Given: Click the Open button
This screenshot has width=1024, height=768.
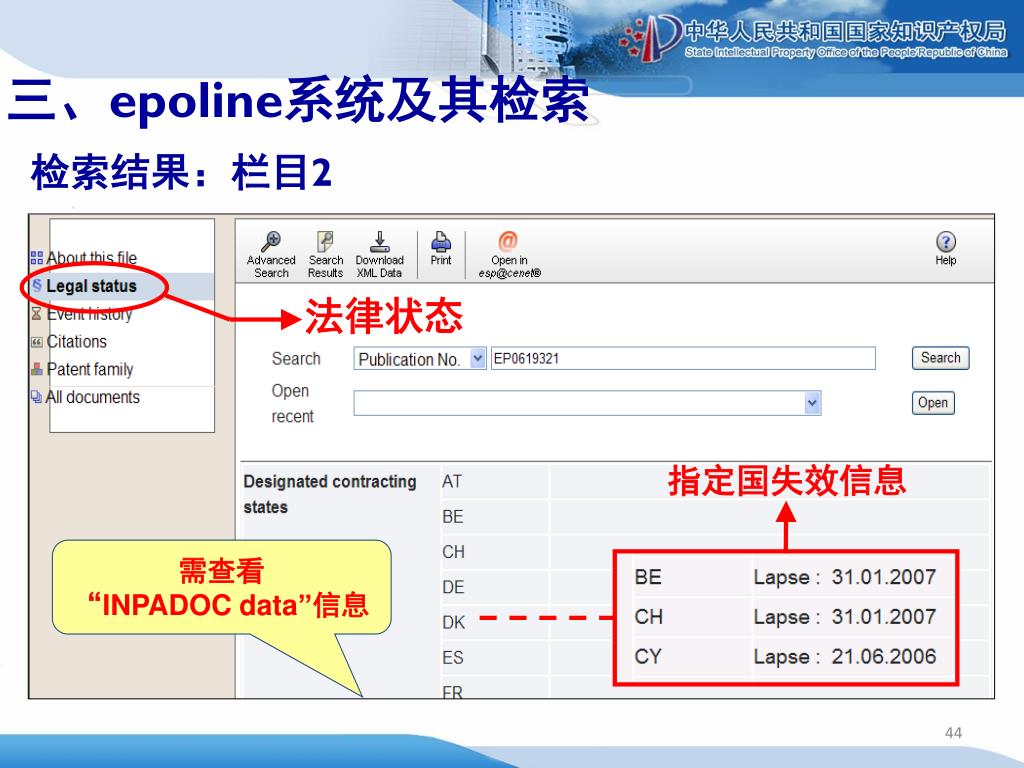Looking at the screenshot, I should 933,403.
